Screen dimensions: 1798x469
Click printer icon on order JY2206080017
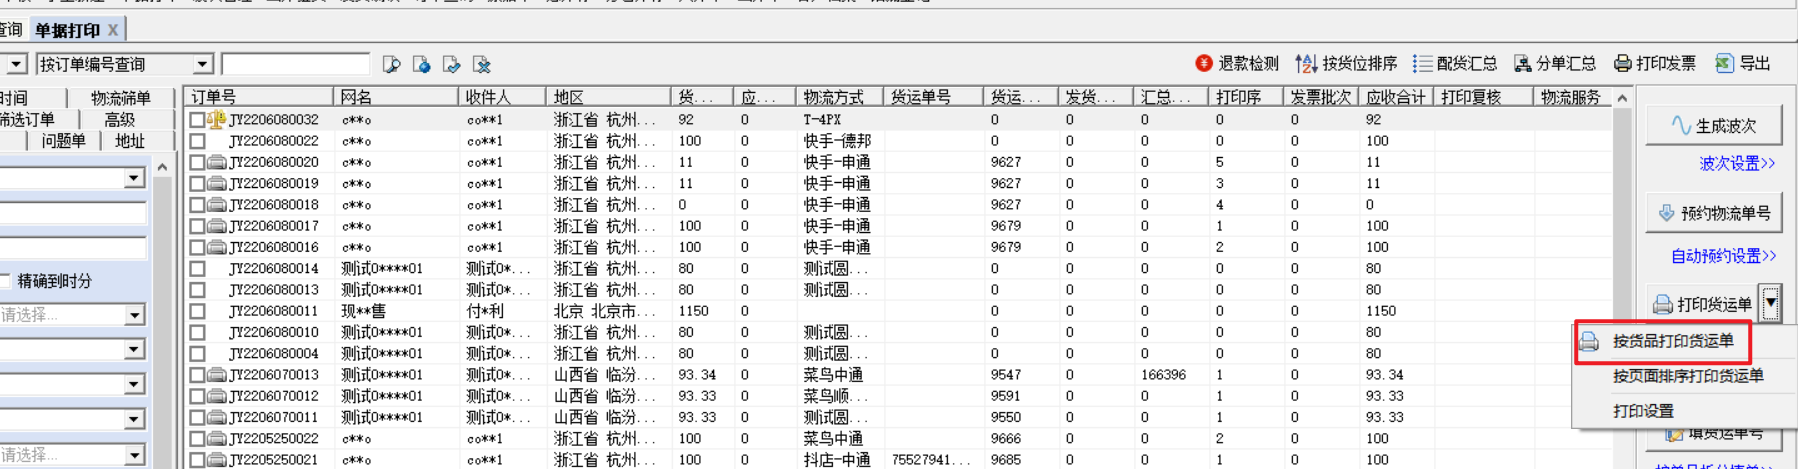coord(217,226)
